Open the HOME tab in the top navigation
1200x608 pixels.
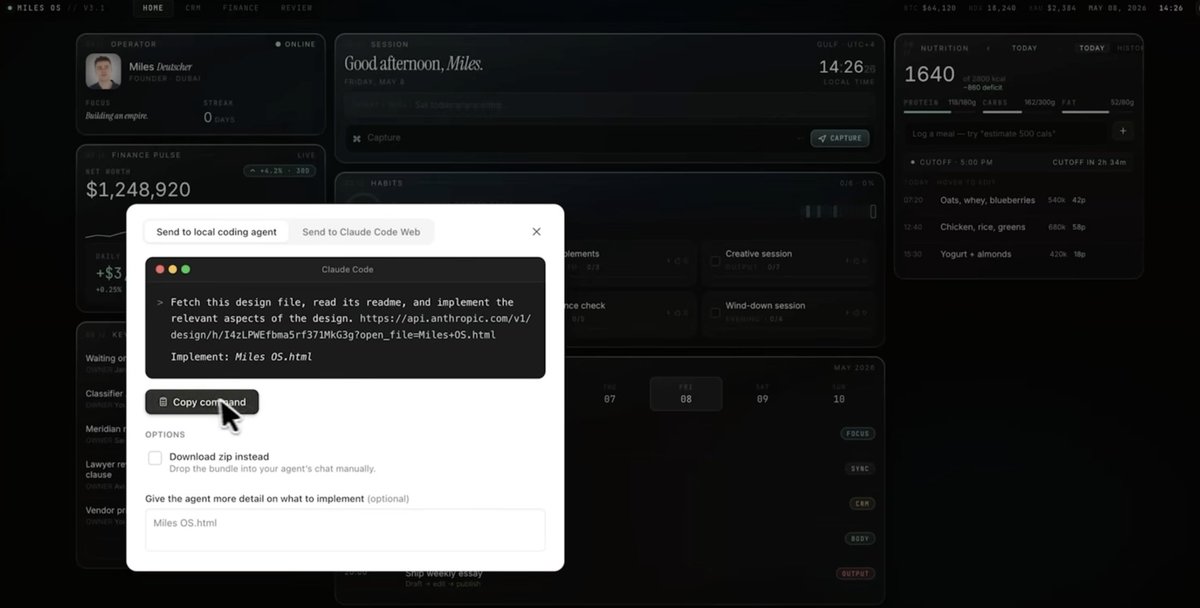tap(153, 8)
